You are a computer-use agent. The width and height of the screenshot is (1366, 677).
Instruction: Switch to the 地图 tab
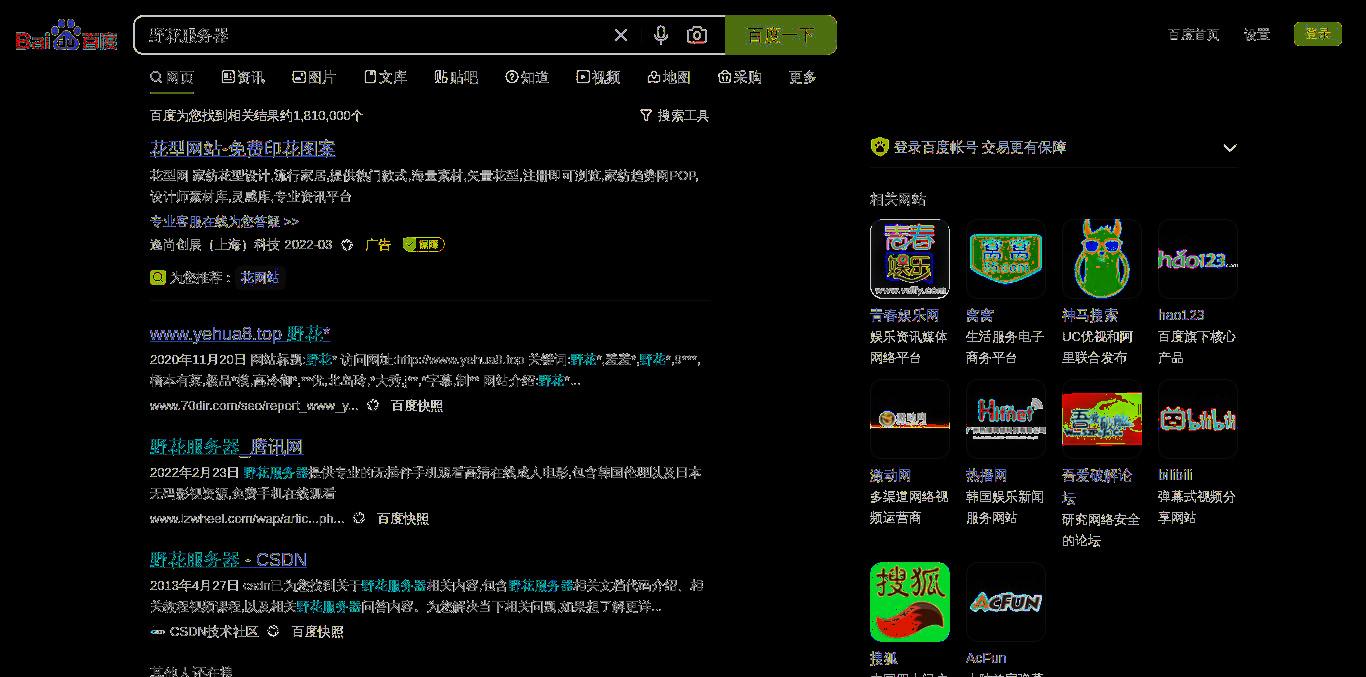(669, 77)
